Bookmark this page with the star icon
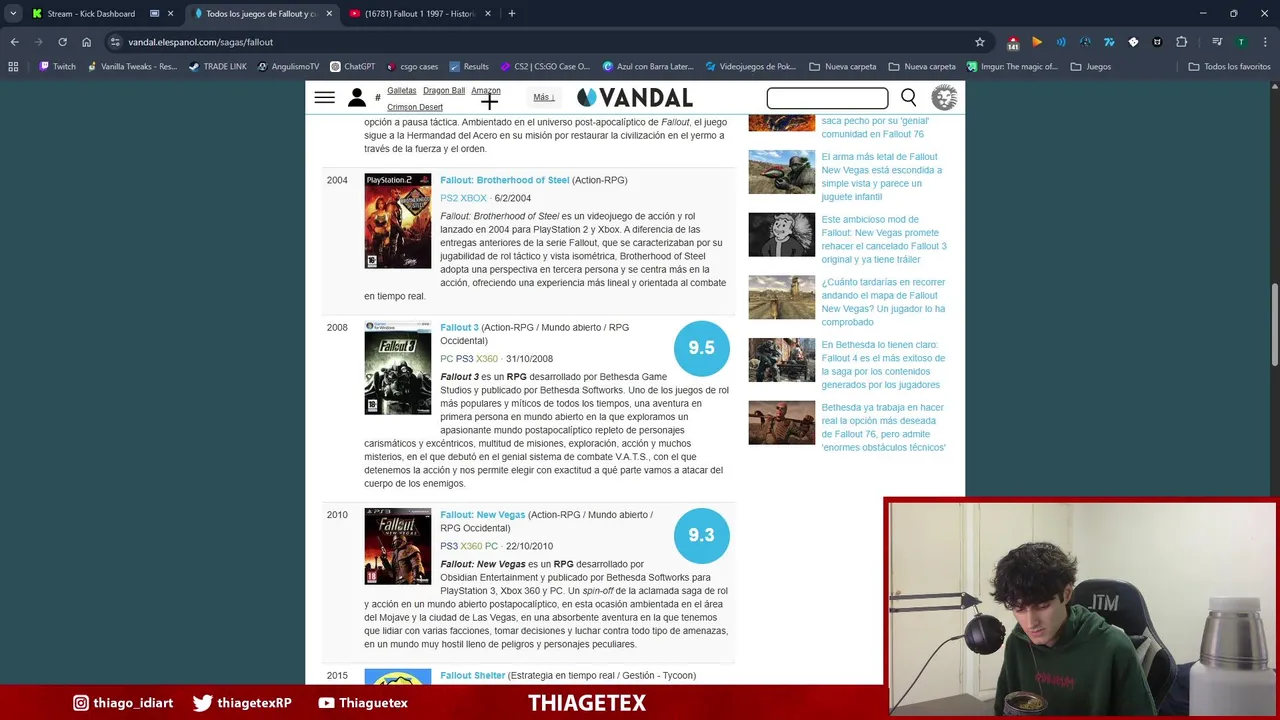Image resolution: width=1280 pixels, height=720 pixels. 980,42
